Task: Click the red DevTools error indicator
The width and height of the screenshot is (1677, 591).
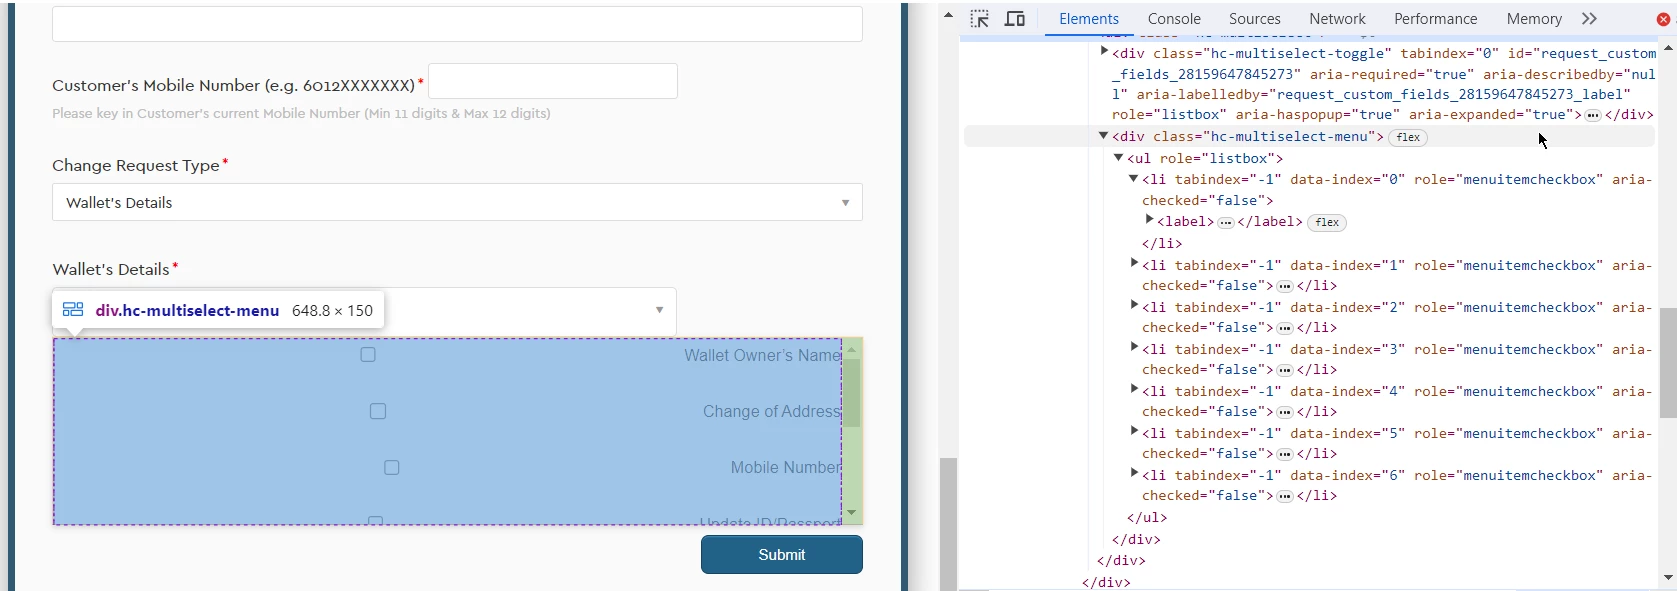Action: coord(1664,19)
